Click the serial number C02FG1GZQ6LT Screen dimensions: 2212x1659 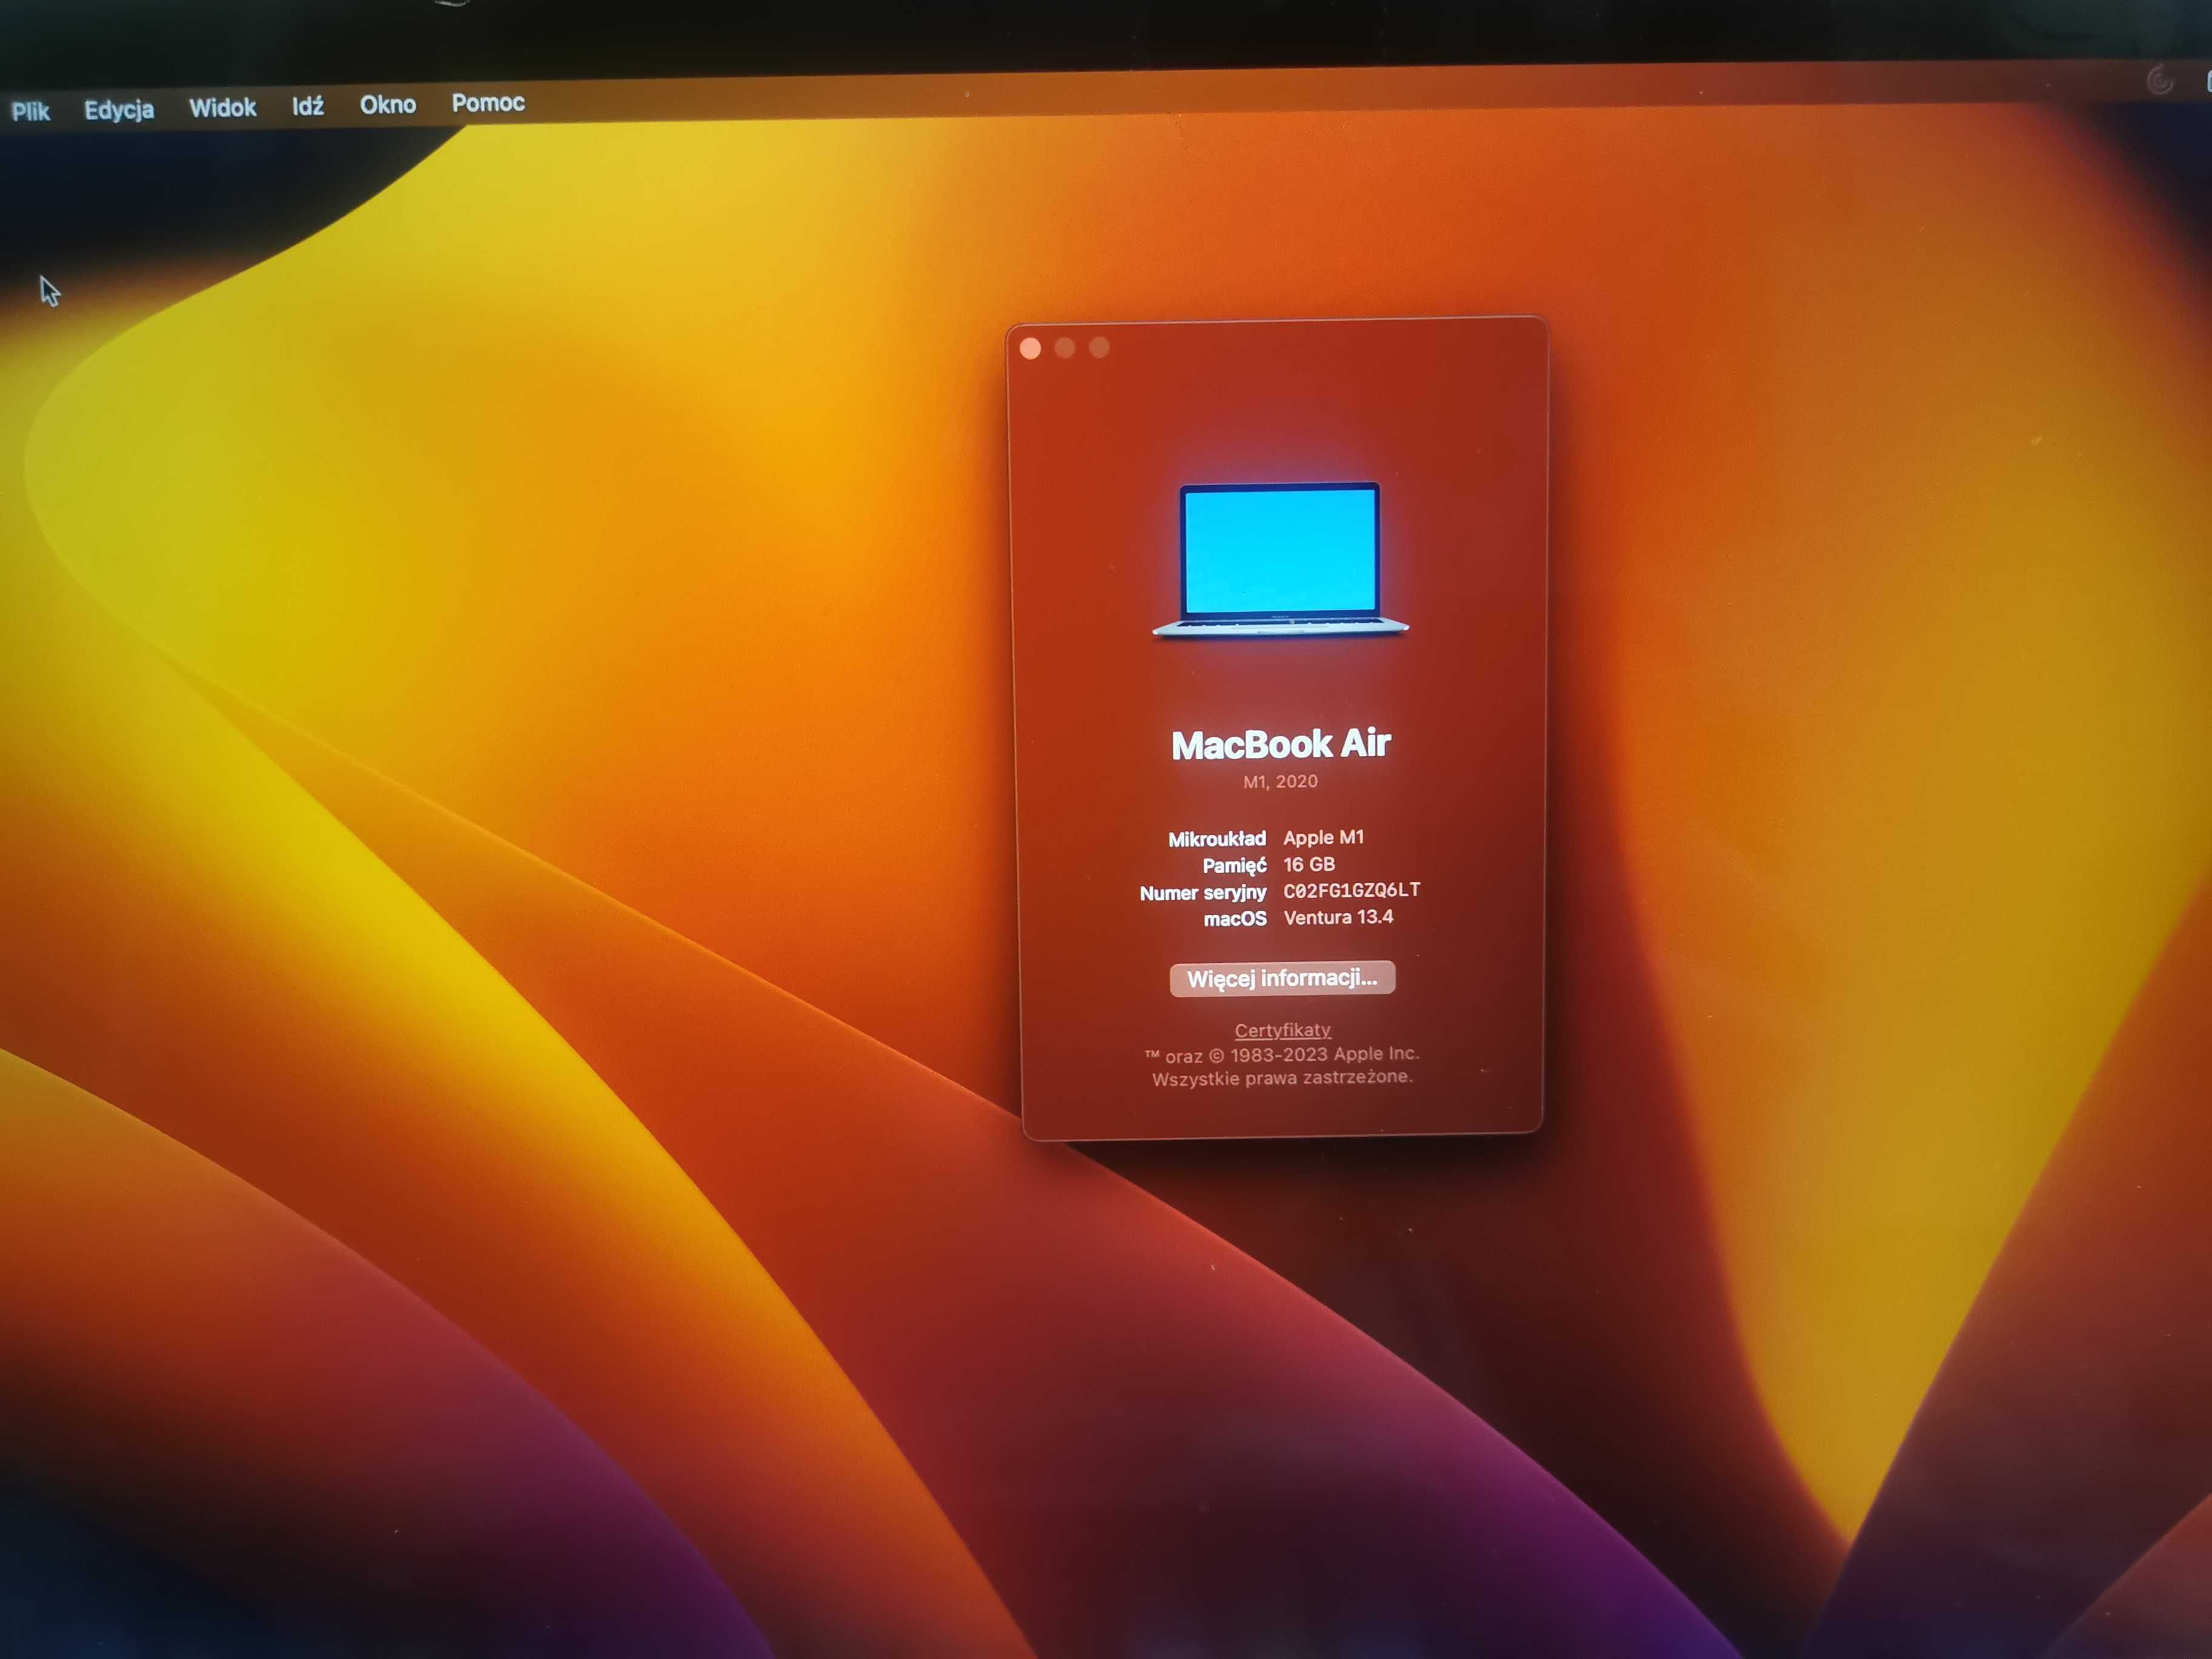1351,890
